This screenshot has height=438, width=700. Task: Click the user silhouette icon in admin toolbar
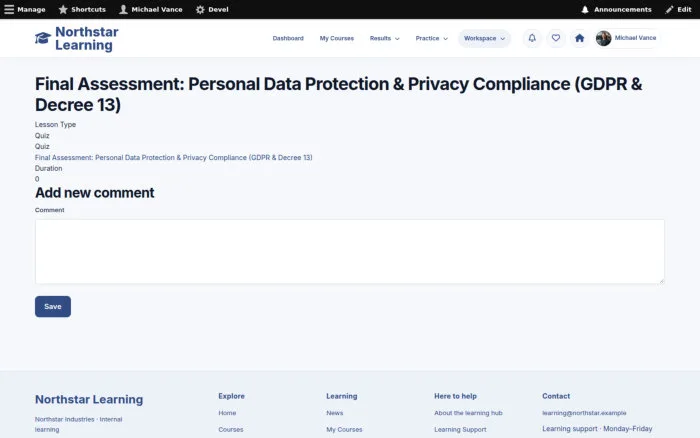(x=123, y=9)
